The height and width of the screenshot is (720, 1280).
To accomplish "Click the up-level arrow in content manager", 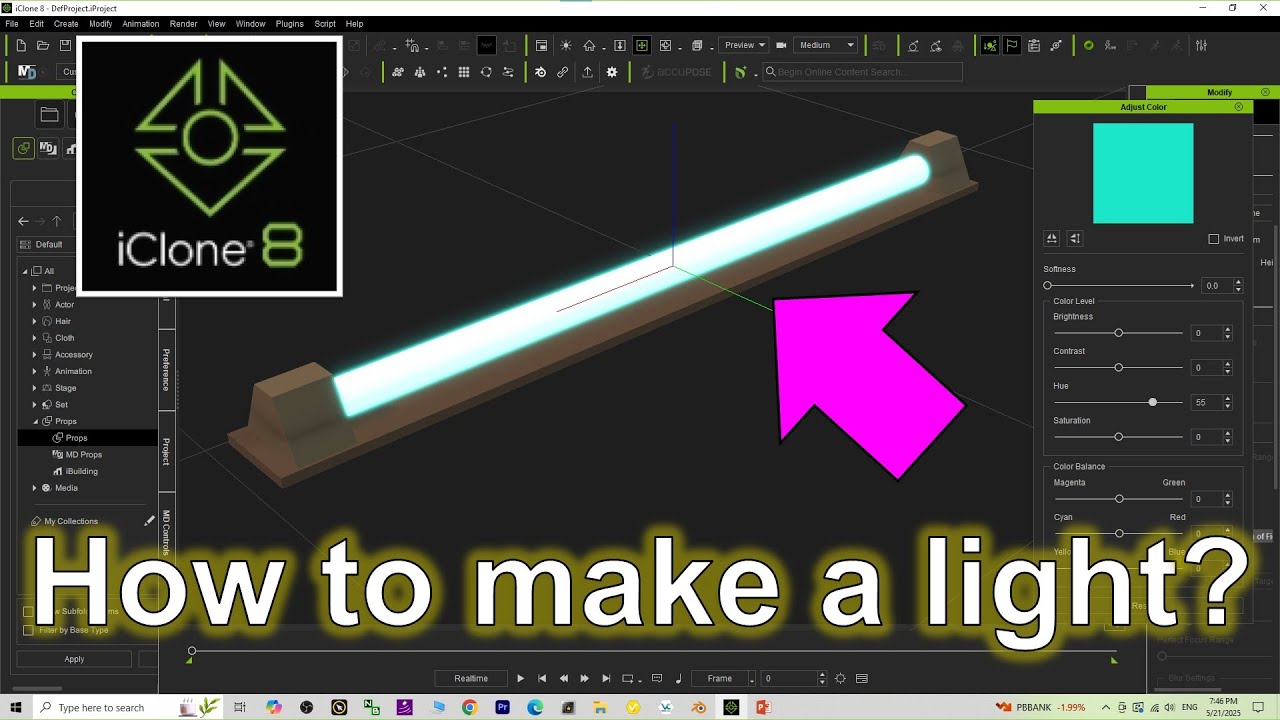I will [57, 221].
